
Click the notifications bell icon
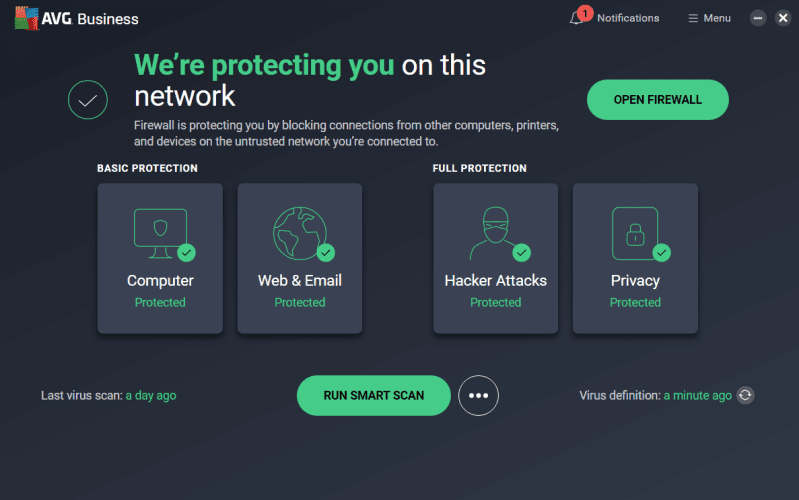point(577,18)
